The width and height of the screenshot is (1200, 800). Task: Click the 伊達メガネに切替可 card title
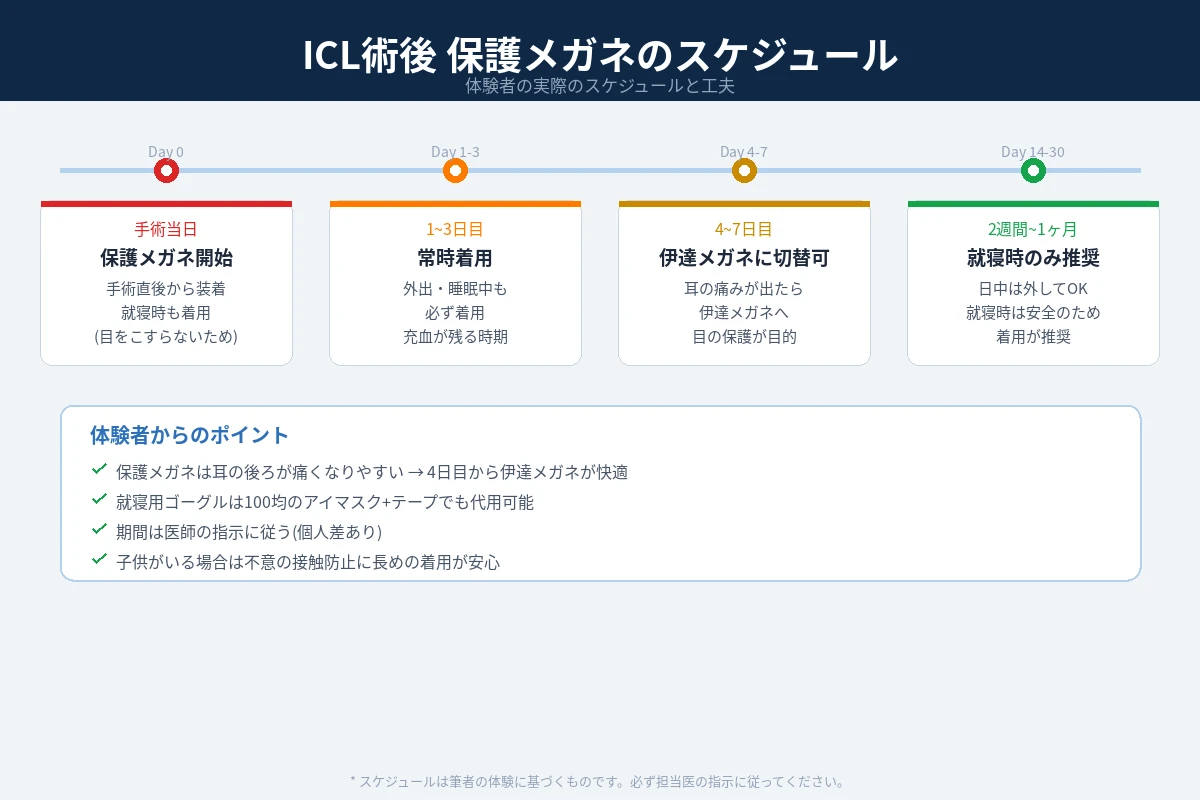(744, 258)
